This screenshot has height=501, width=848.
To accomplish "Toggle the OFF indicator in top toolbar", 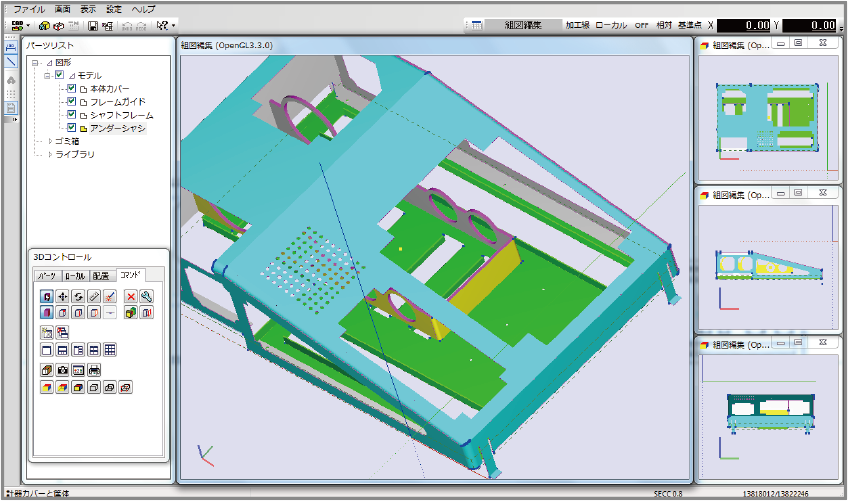I will [x=641, y=25].
